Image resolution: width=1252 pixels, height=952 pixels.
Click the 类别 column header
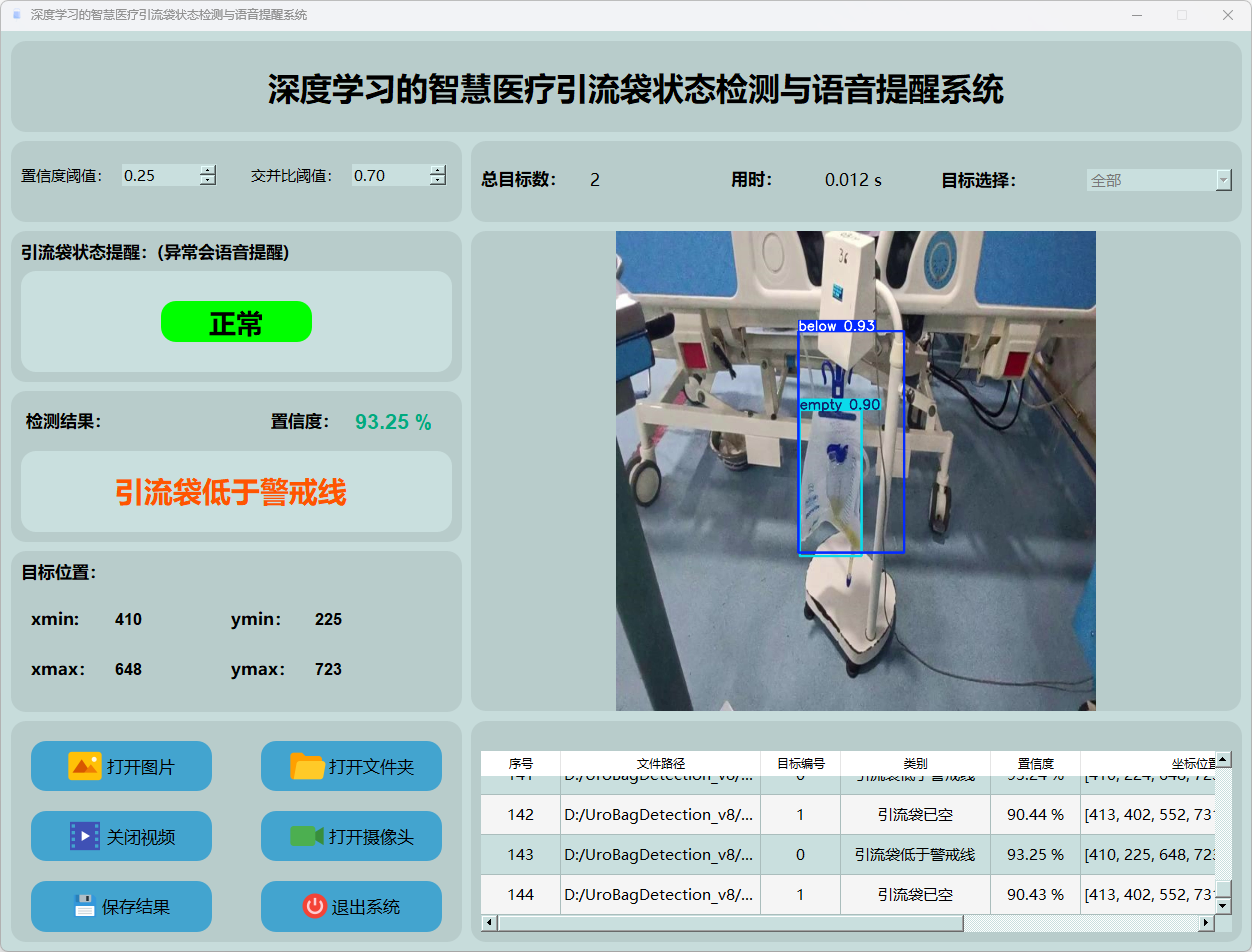pyautogui.click(x=914, y=763)
